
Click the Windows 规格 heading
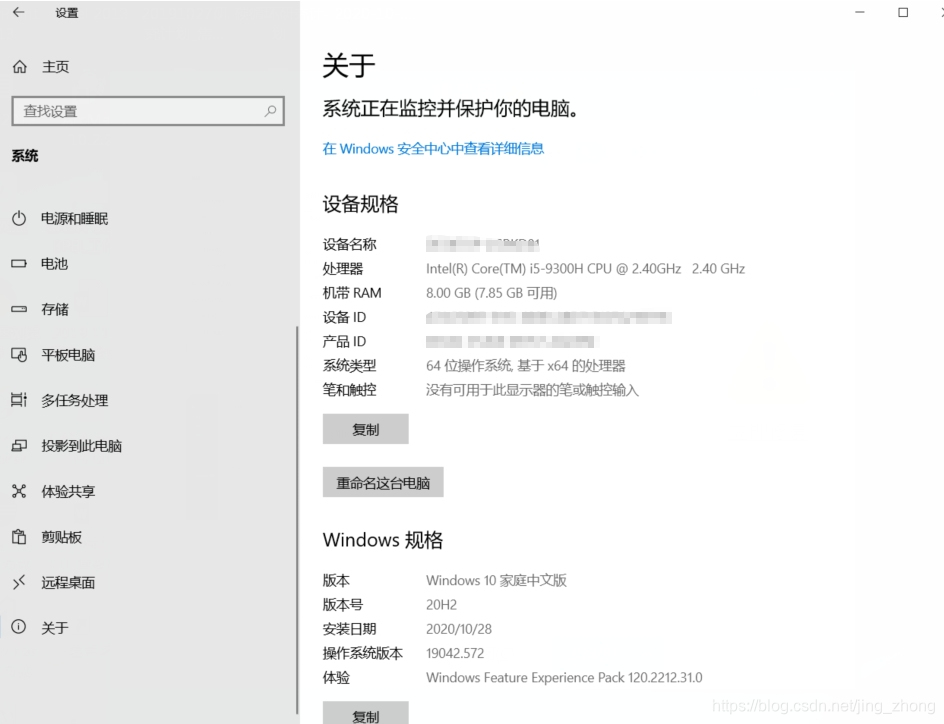383,540
